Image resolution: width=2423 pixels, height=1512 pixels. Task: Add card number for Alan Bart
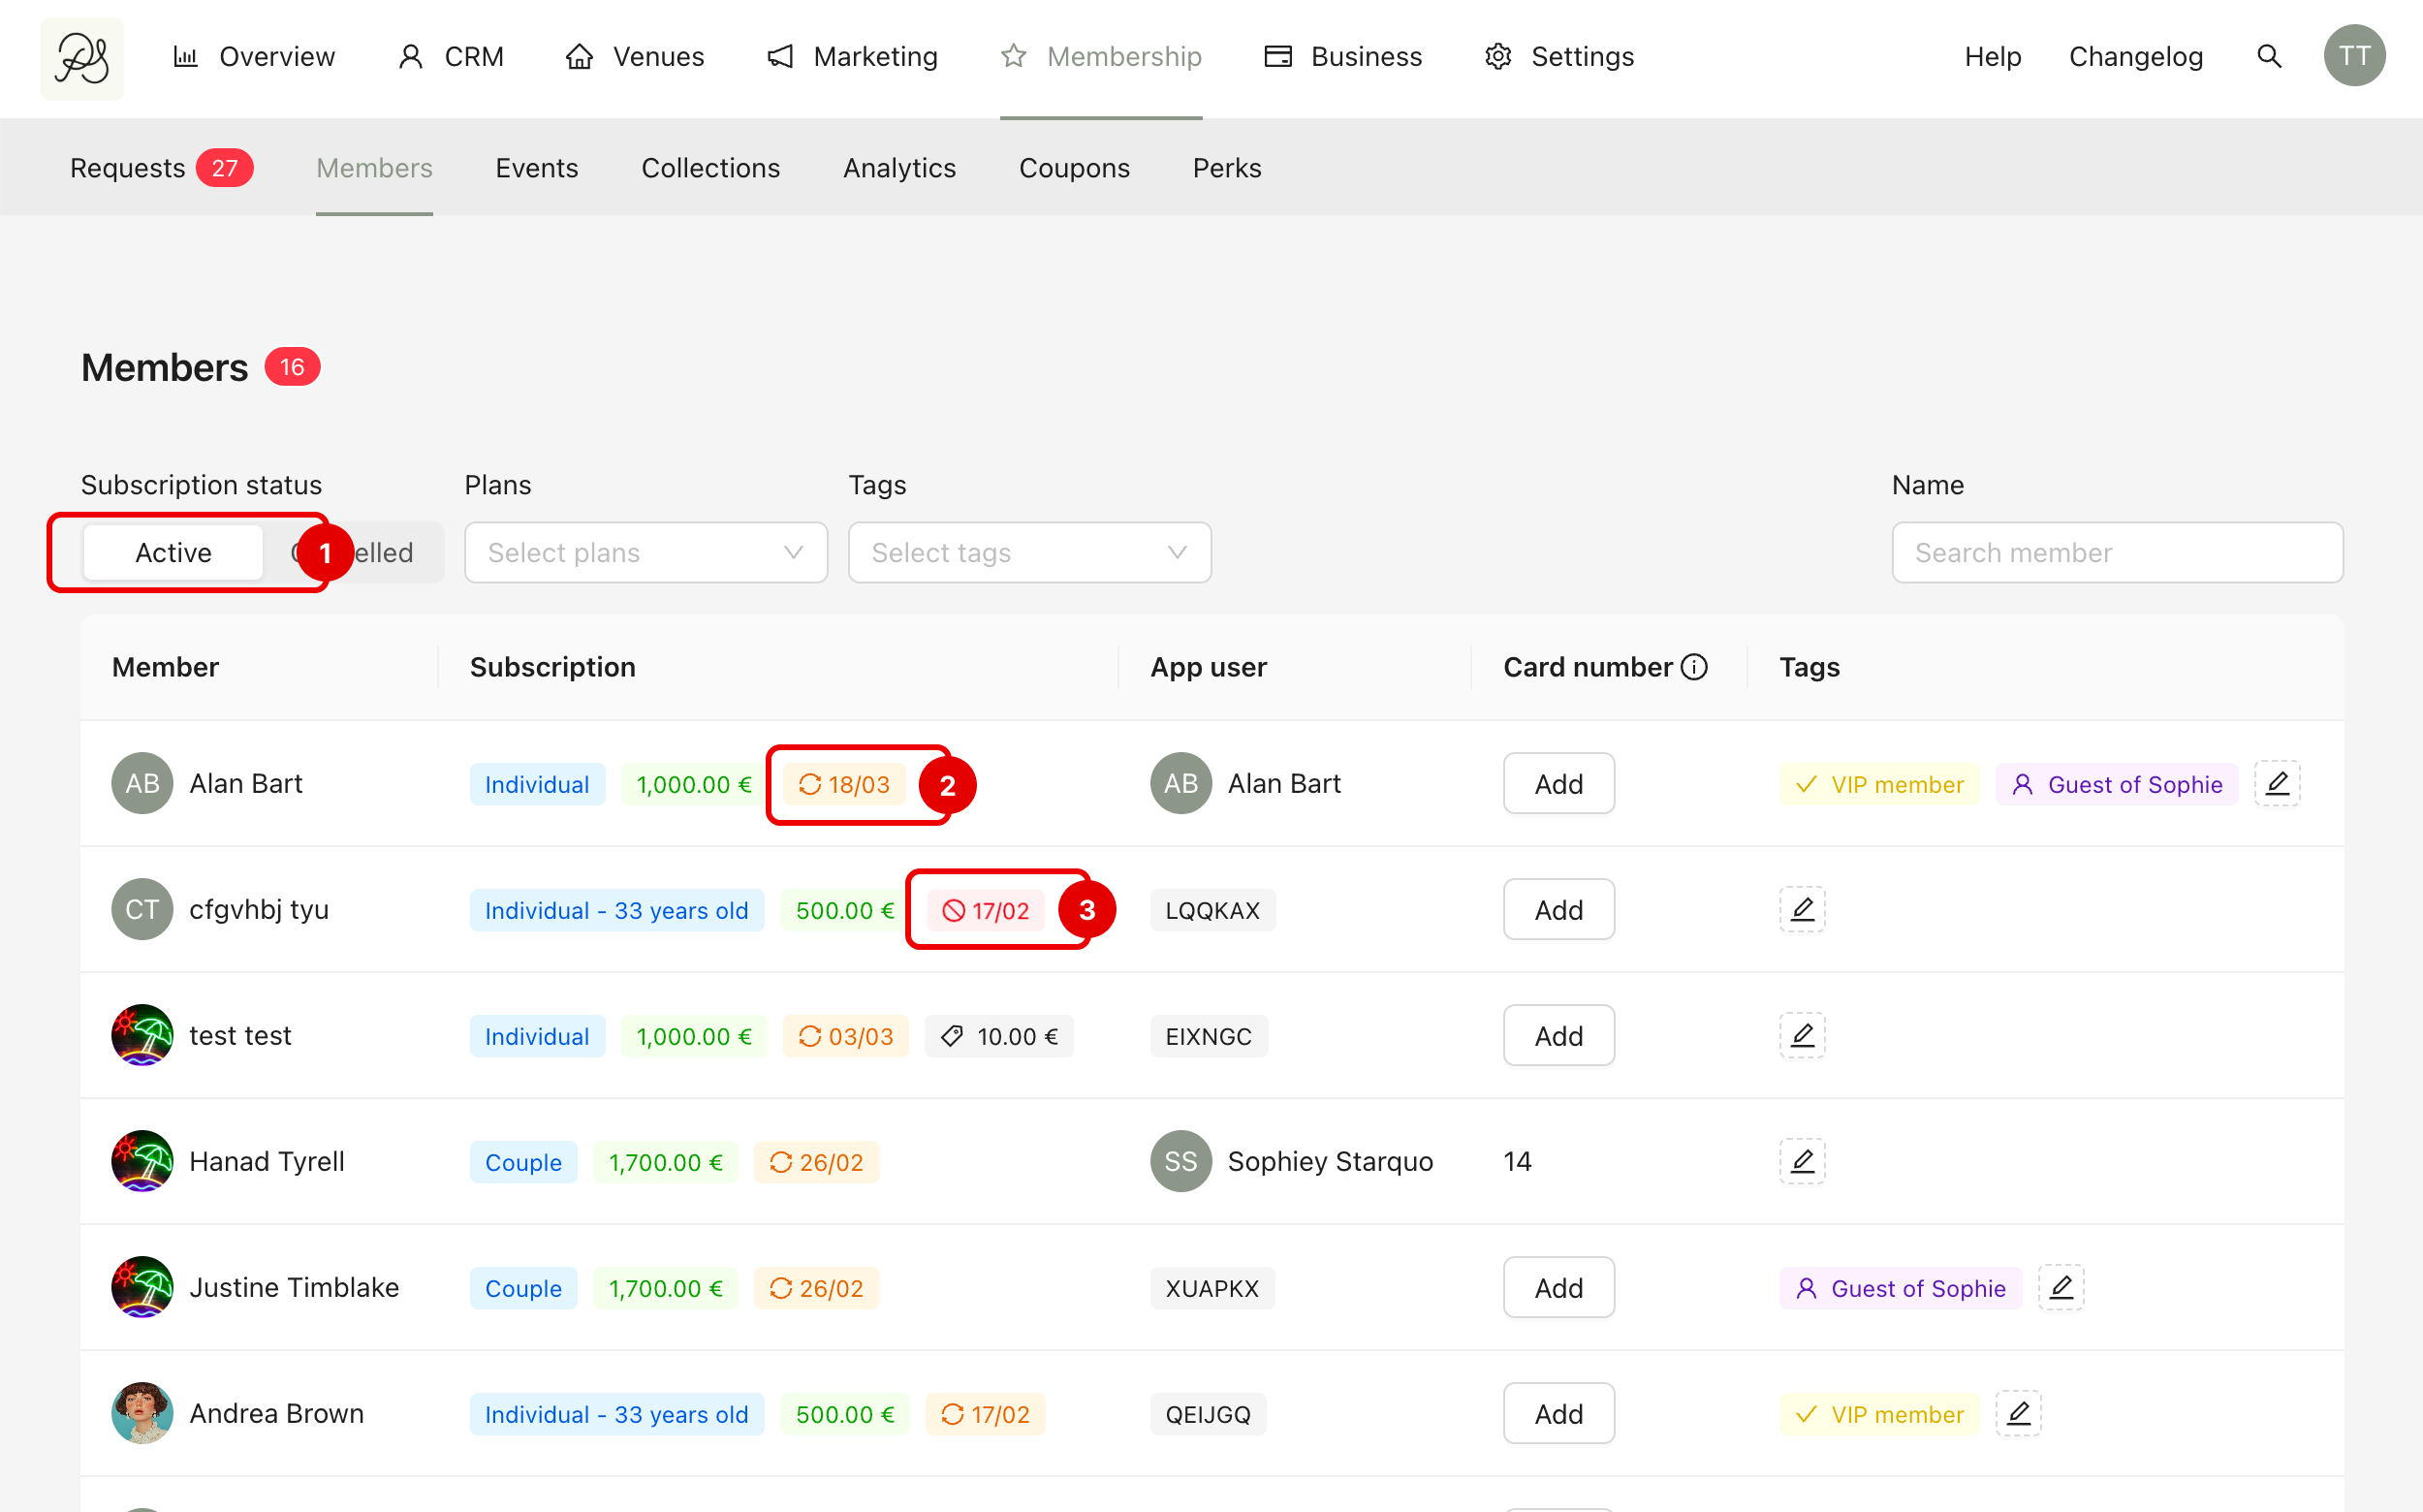pyautogui.click(x=1558, y=784)
